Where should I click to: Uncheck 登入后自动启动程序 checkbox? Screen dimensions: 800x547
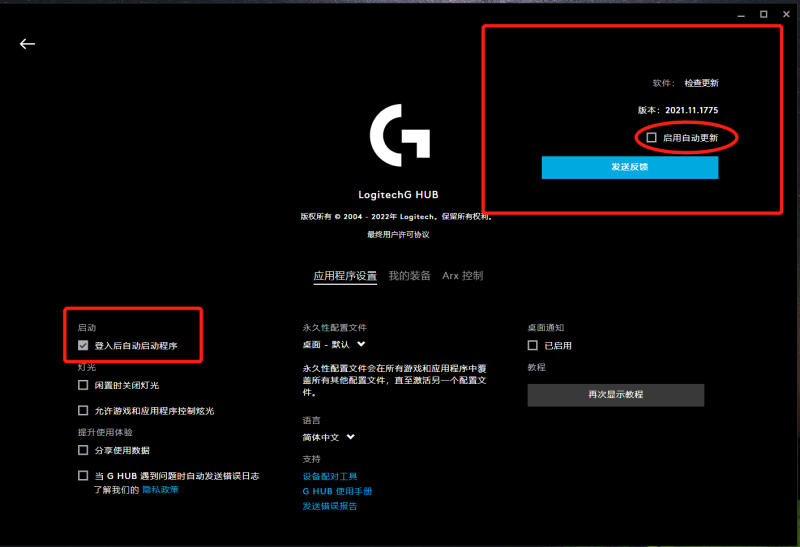(x=83, y=345)
